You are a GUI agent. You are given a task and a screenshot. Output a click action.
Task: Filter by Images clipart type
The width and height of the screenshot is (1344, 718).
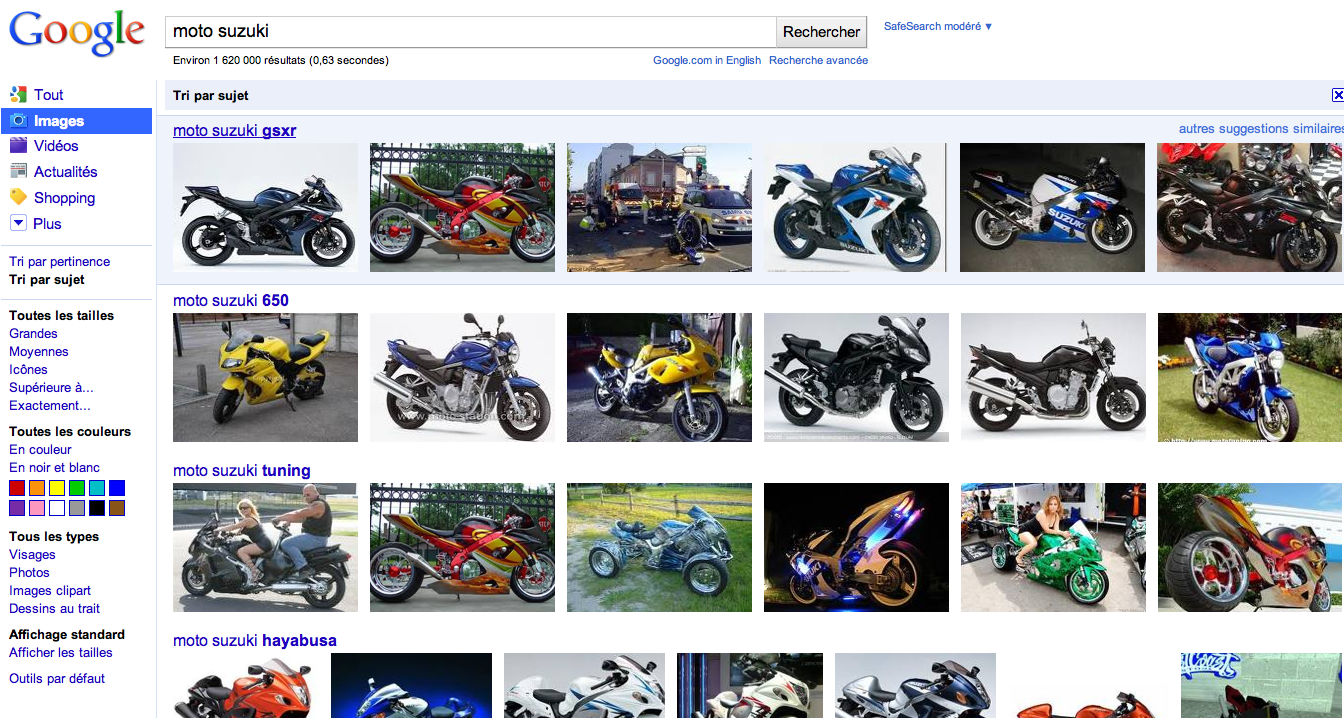(50, 591)
